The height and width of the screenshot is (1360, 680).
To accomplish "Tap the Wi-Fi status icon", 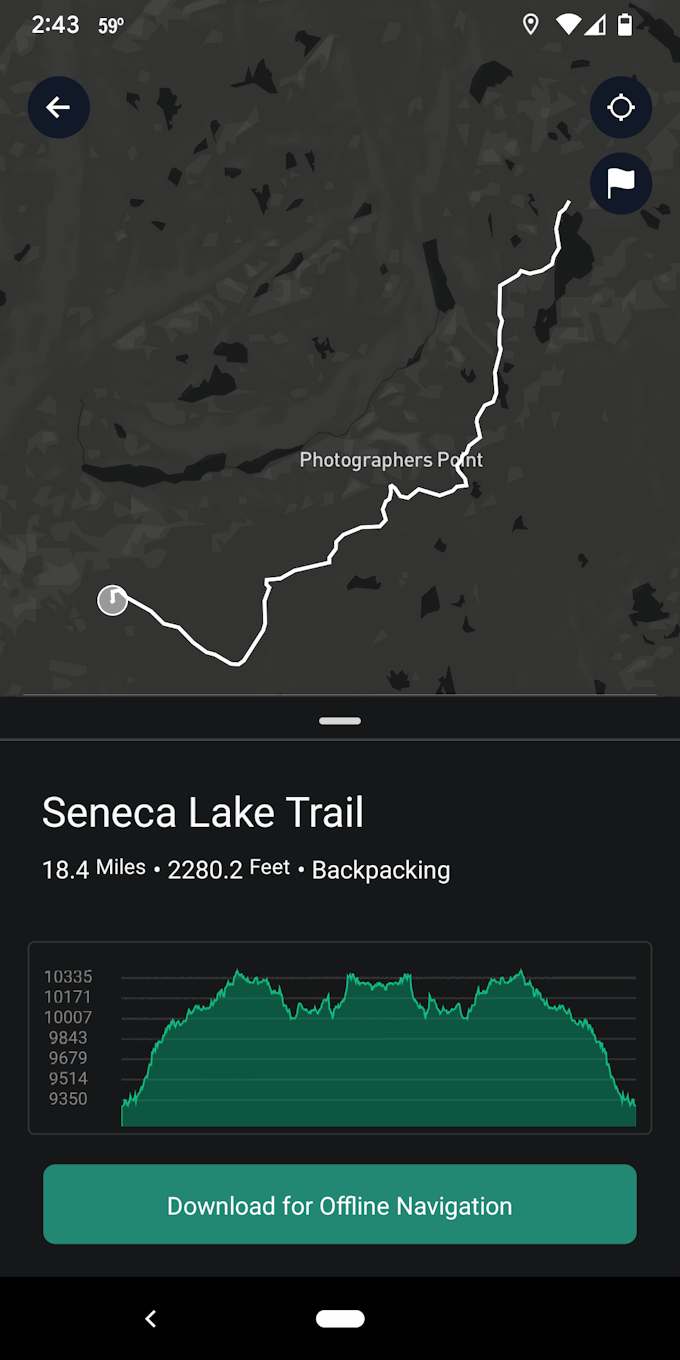I will tap(568, 25).
